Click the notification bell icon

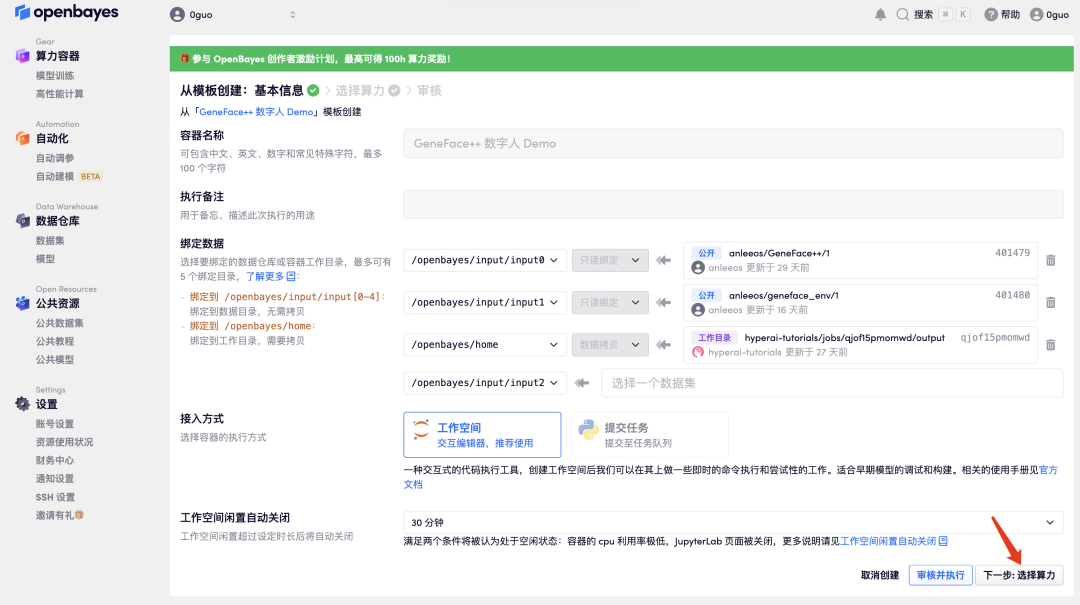880,13
